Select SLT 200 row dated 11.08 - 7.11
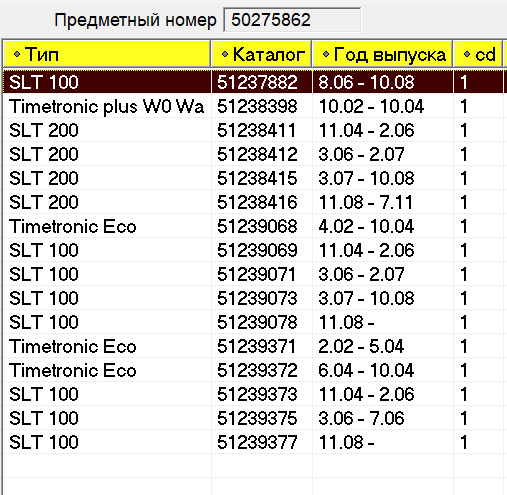 [x=253, y=202]
